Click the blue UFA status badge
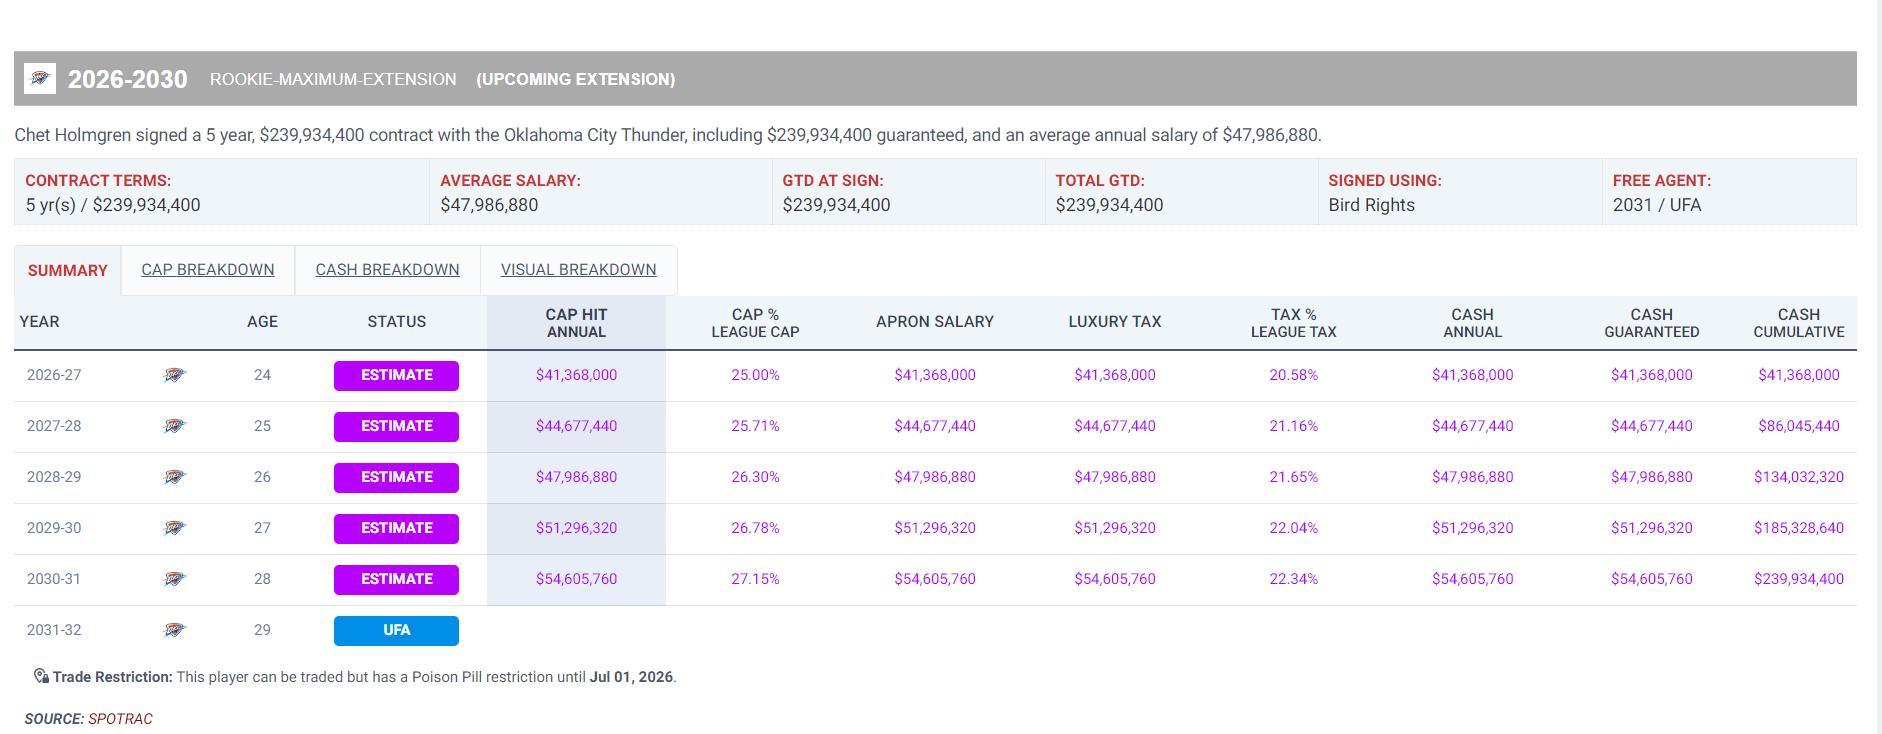 (x=396, y=630)
